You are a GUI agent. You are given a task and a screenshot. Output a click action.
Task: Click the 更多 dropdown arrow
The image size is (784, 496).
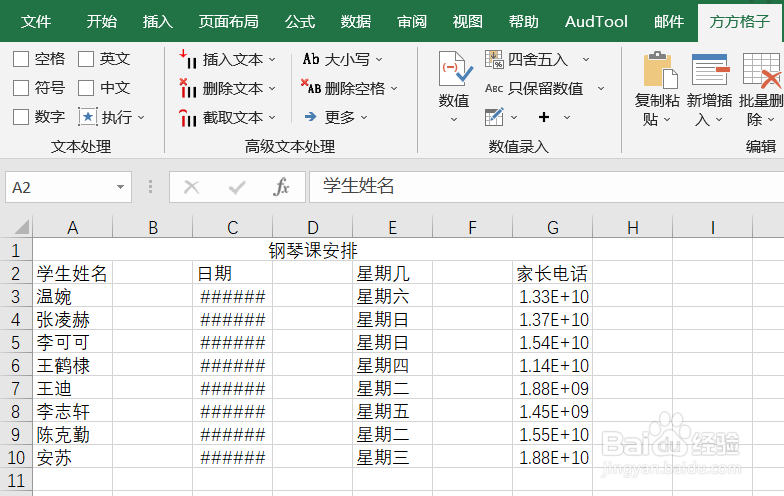point(364,118)
